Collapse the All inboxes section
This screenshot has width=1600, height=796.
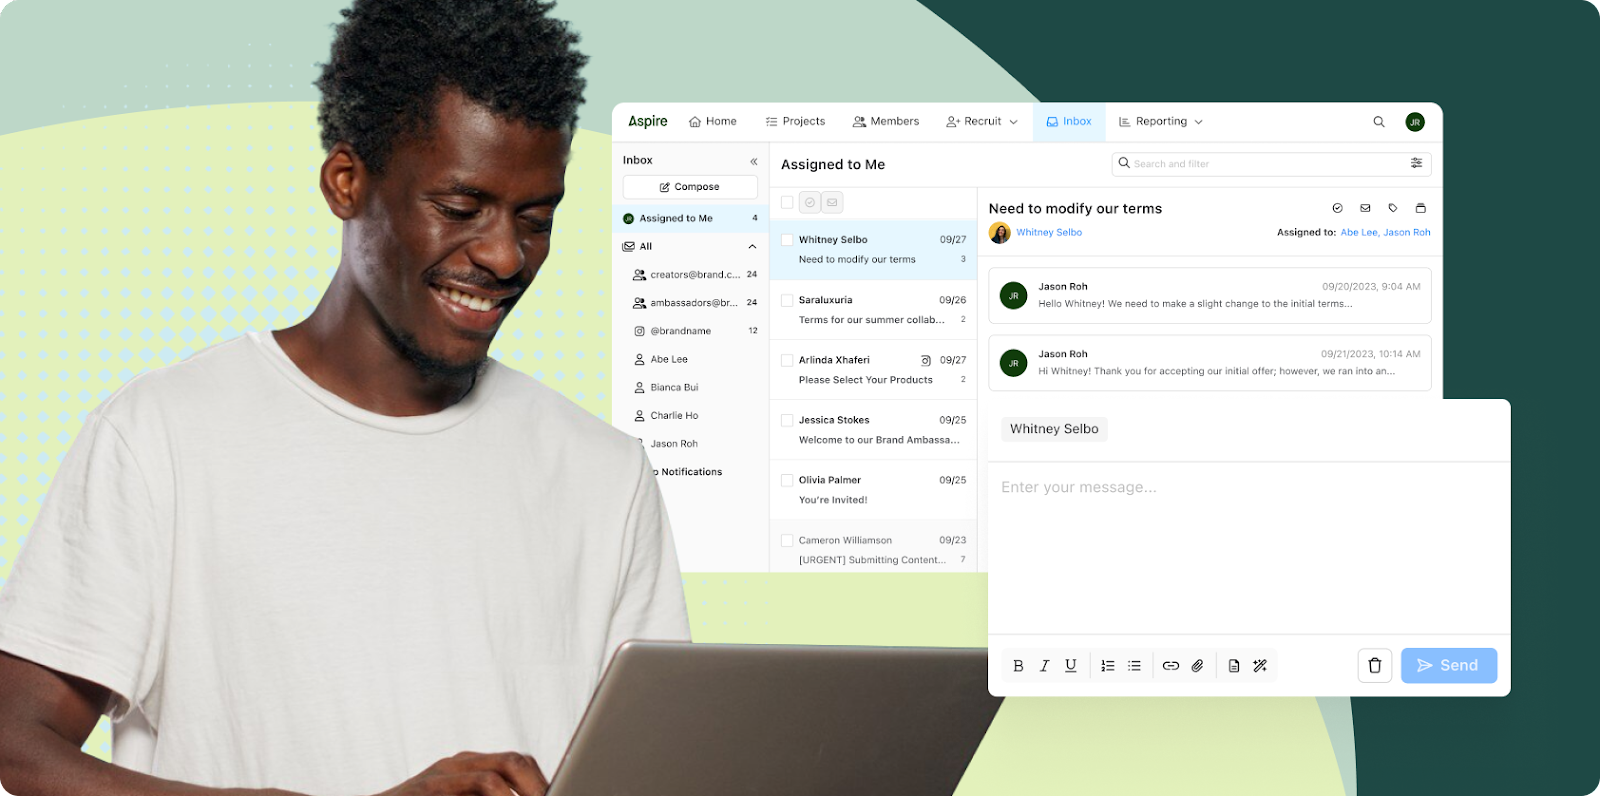[752, 246]
